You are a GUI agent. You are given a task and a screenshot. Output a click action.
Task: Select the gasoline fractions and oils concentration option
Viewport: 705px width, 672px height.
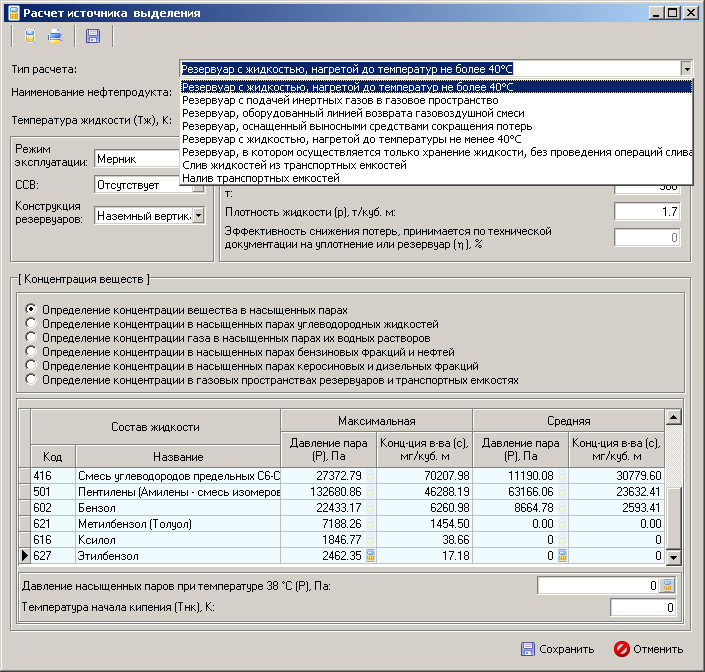click(x=32, y=353)
